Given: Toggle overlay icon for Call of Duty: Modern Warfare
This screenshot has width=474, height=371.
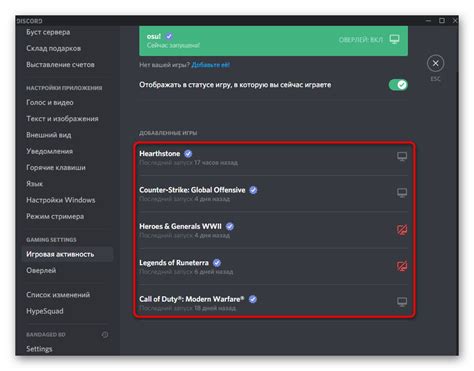Looking at the screenshot, I should 402,302.
